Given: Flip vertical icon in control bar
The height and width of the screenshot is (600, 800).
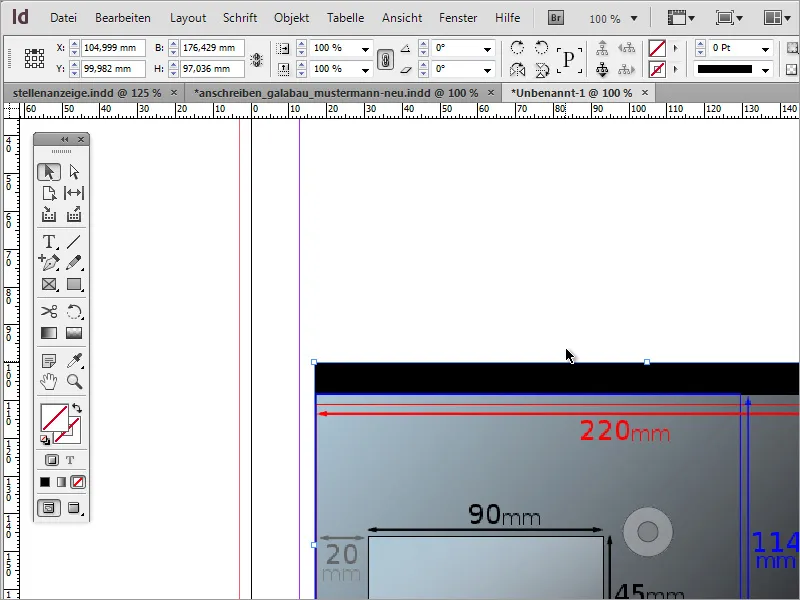Looking at the screenshot, I should [x=541, y=69].
